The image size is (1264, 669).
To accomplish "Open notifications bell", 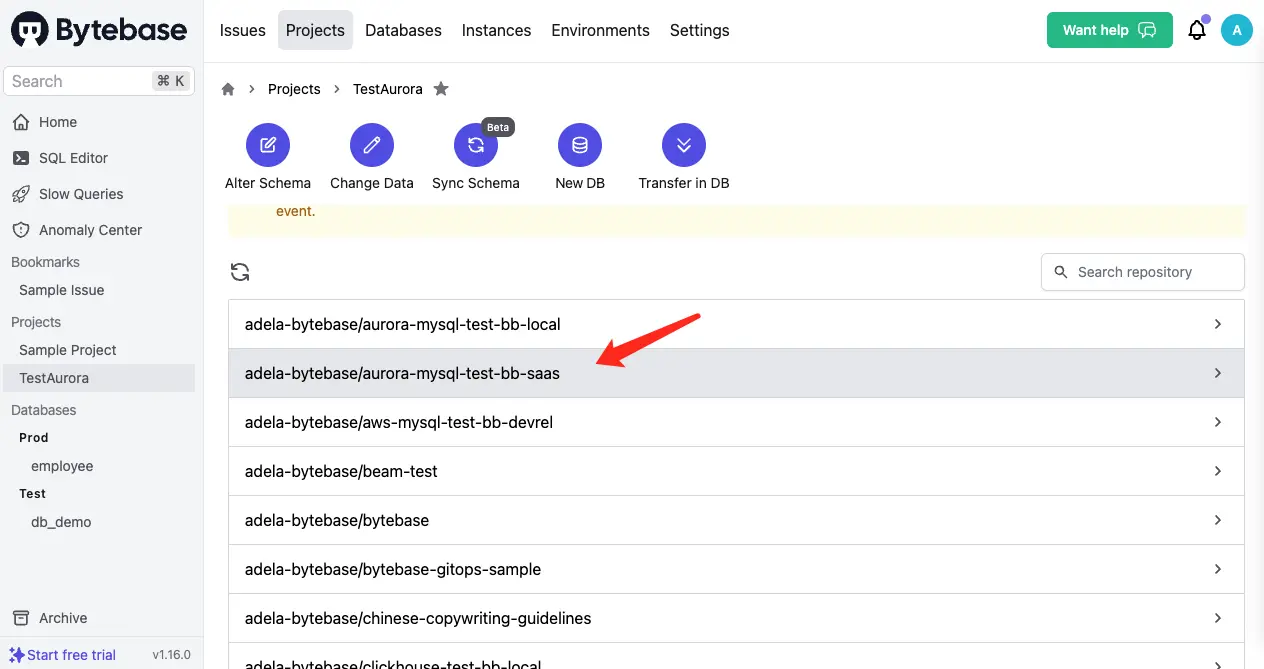I will (x=1197, y=30).
